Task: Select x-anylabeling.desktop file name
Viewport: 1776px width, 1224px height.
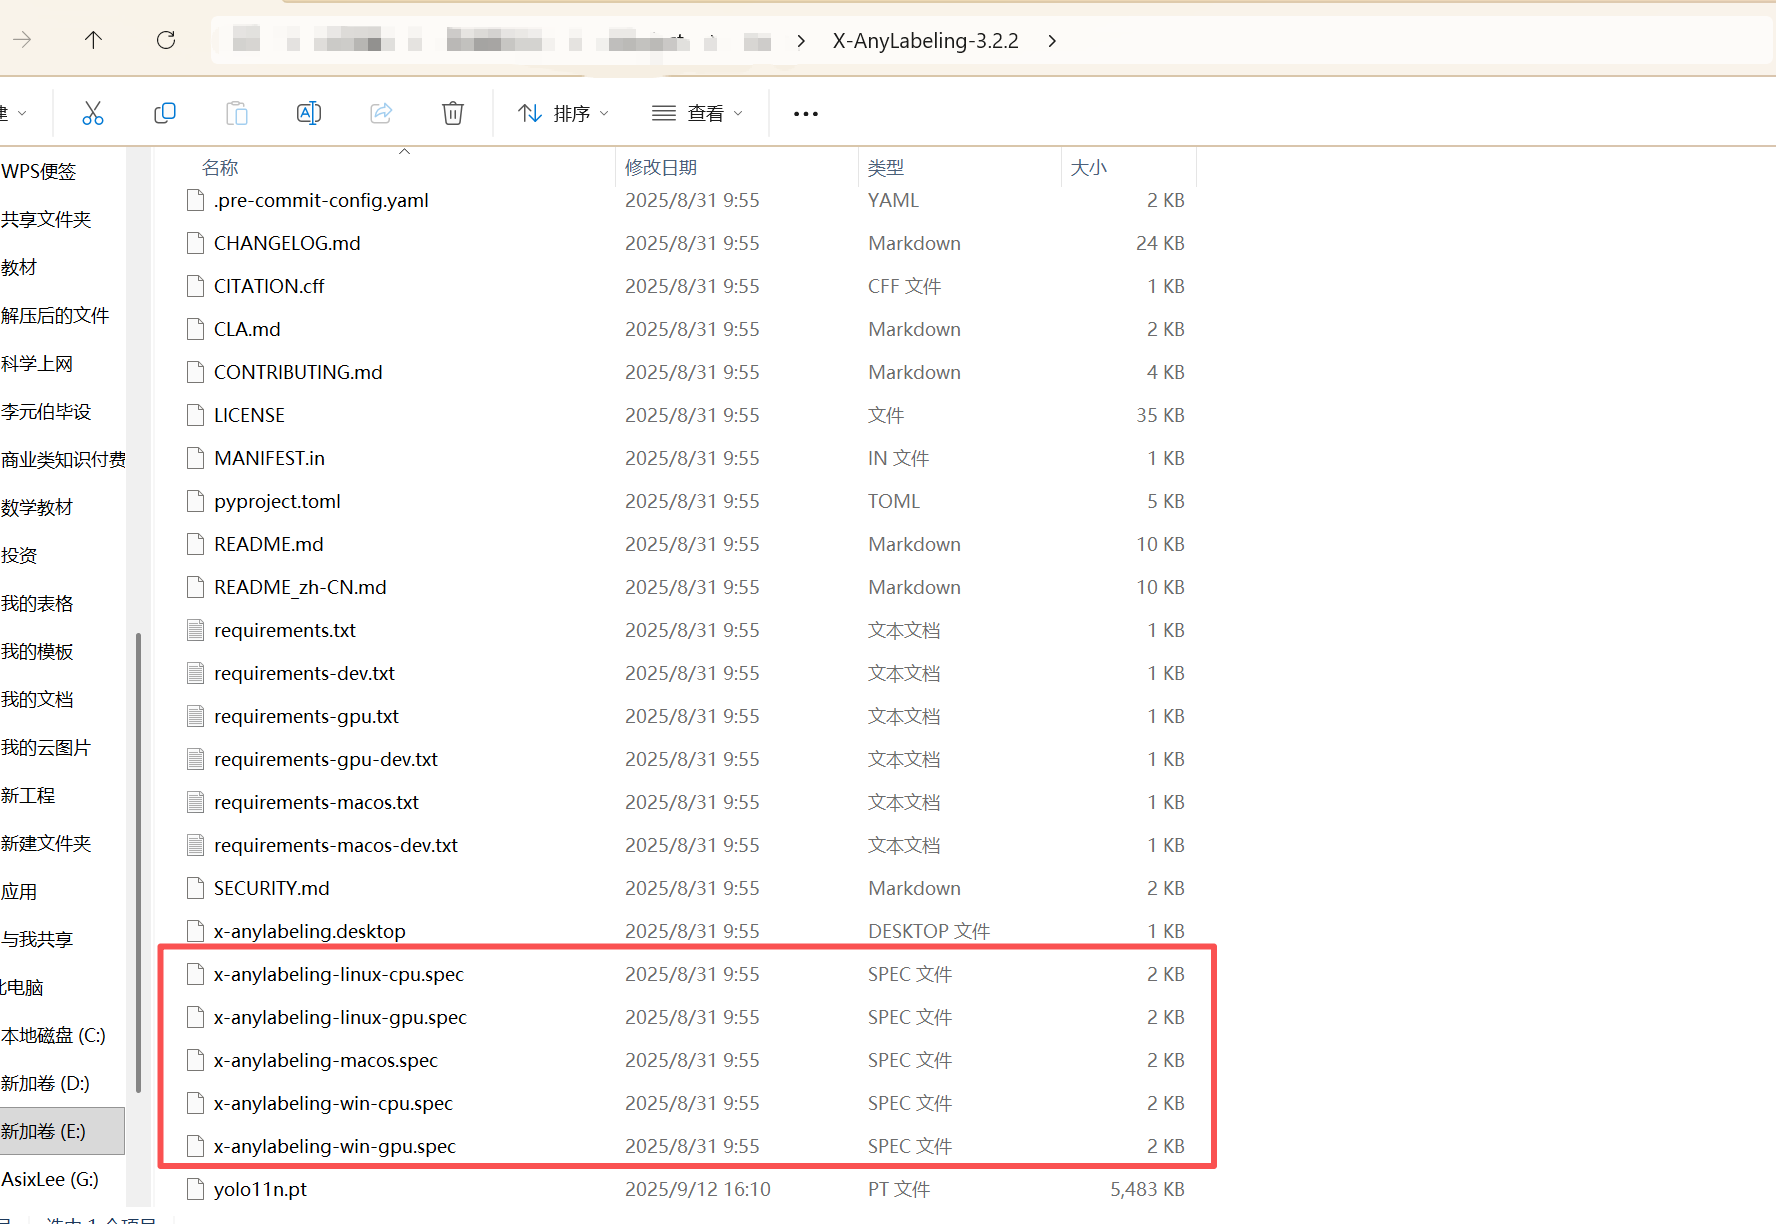Action: point(310,932)
